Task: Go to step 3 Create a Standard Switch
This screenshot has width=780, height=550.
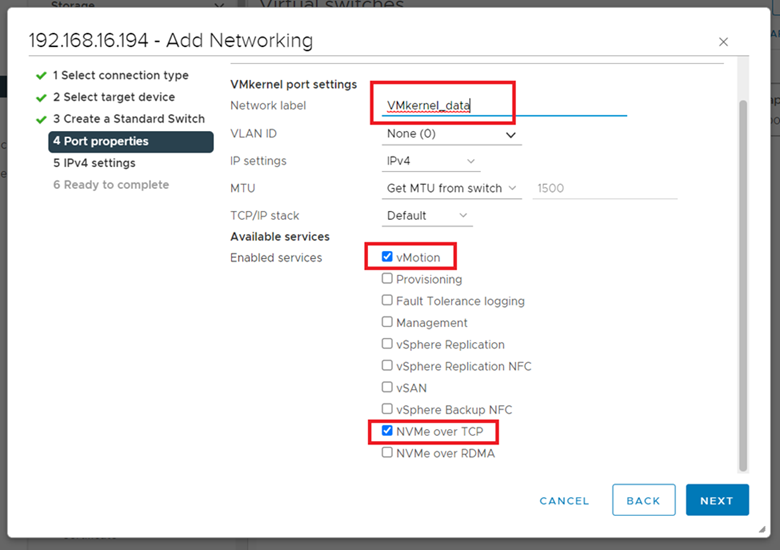Action: (x=129, y=119)
